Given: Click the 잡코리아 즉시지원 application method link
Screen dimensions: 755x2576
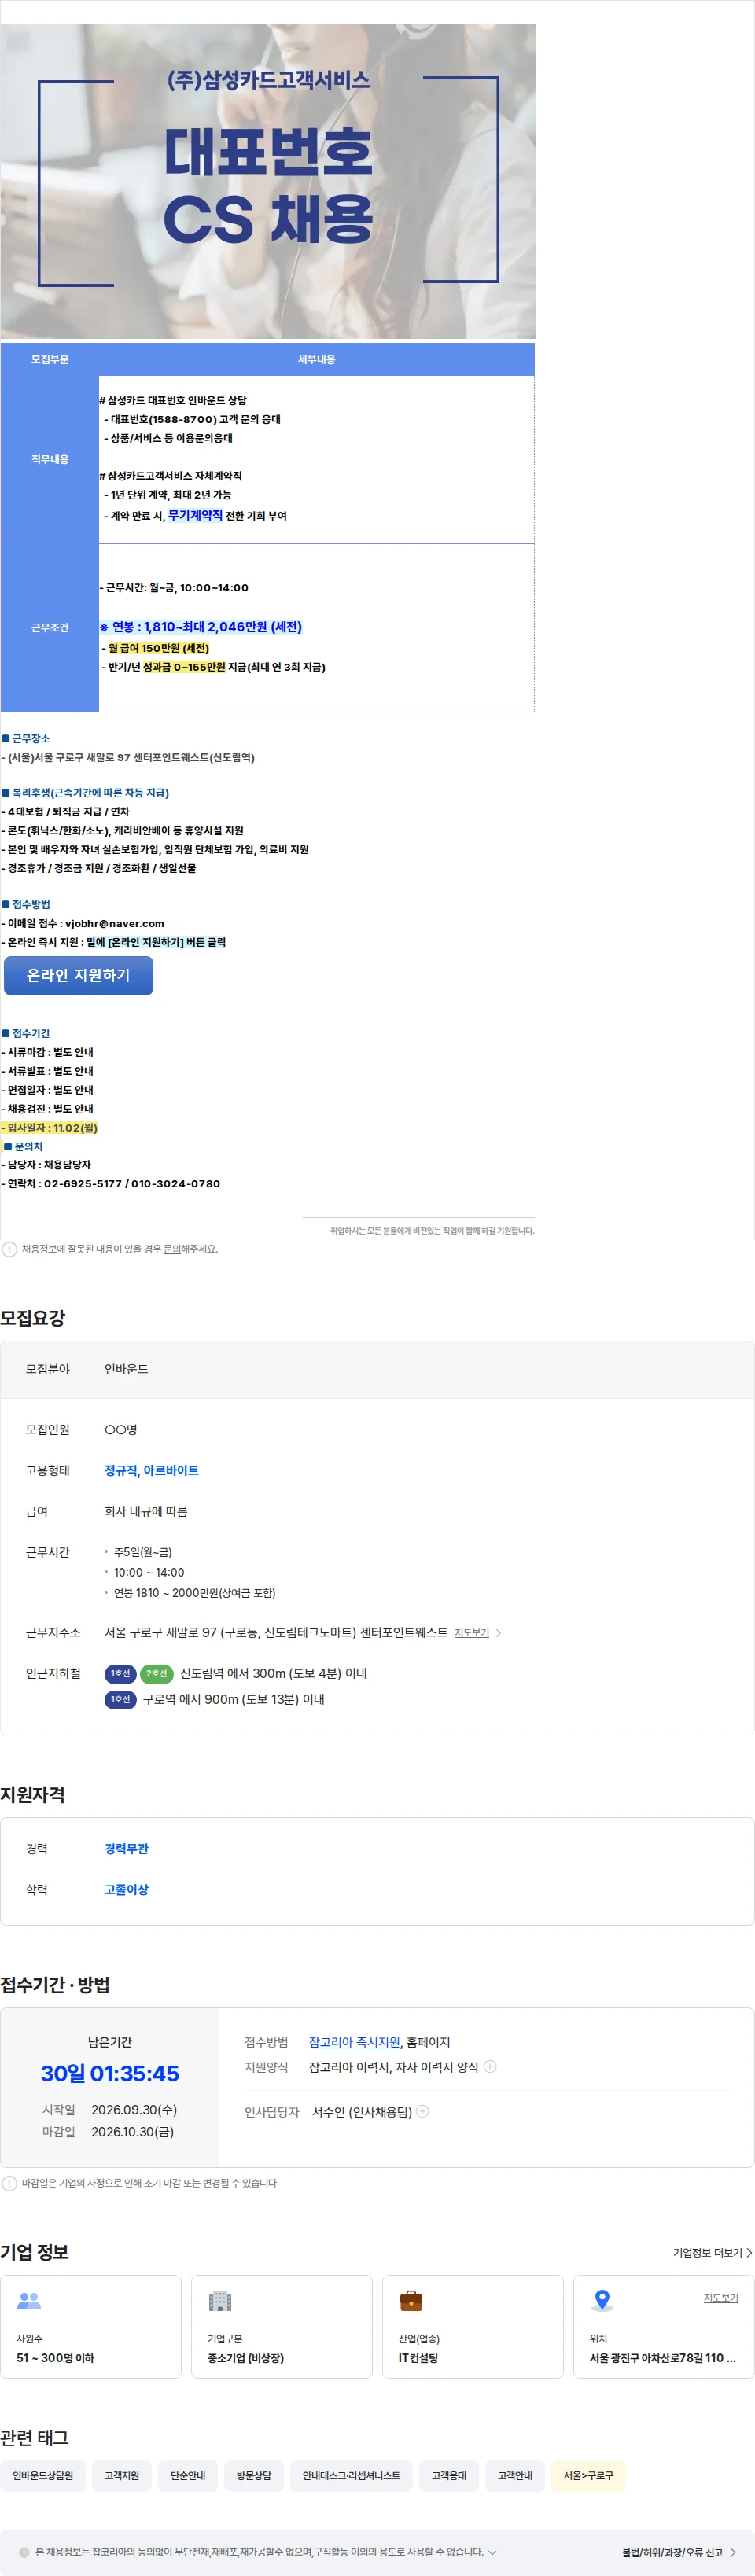Looking at the screenshot, I should [354, 2042].
